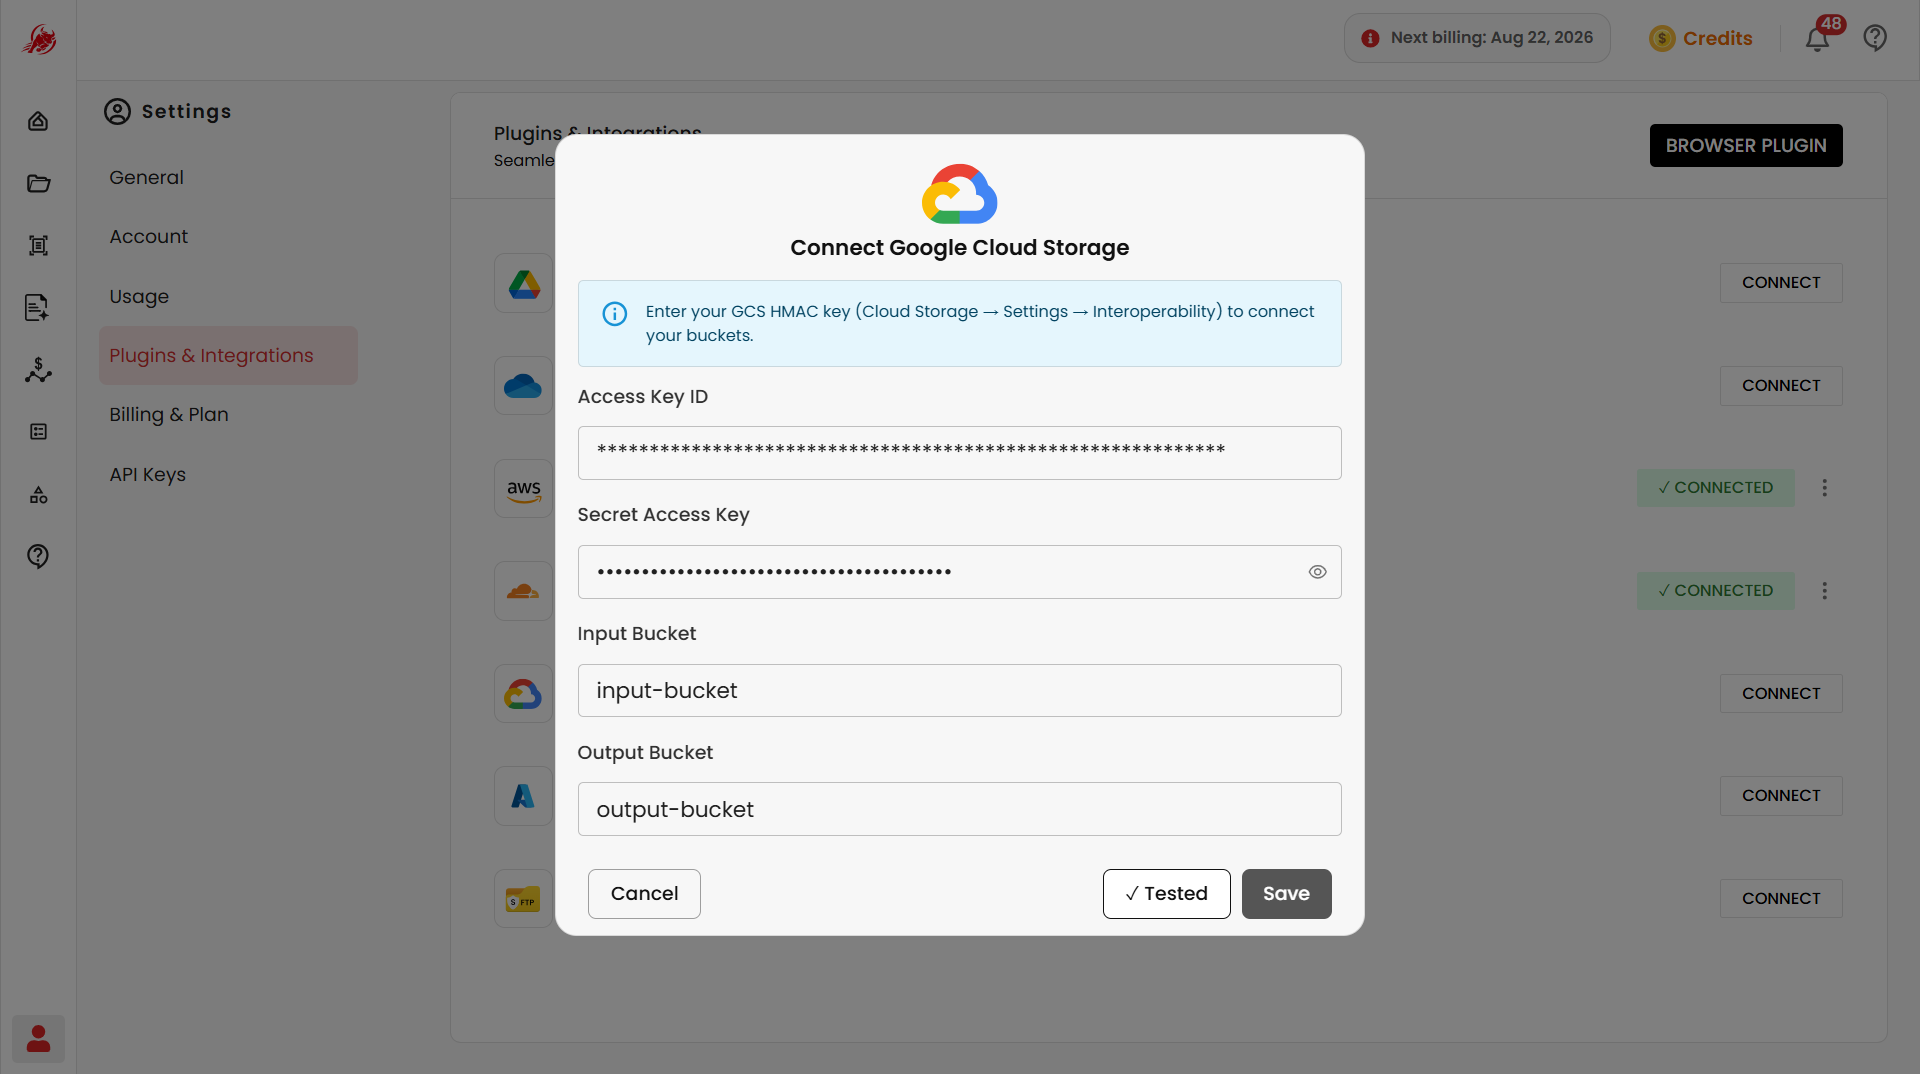This screenshot has width=1920, height=1074.
Task: Click the Google Cloud logo in dialog
Action: tap(960, 194)
